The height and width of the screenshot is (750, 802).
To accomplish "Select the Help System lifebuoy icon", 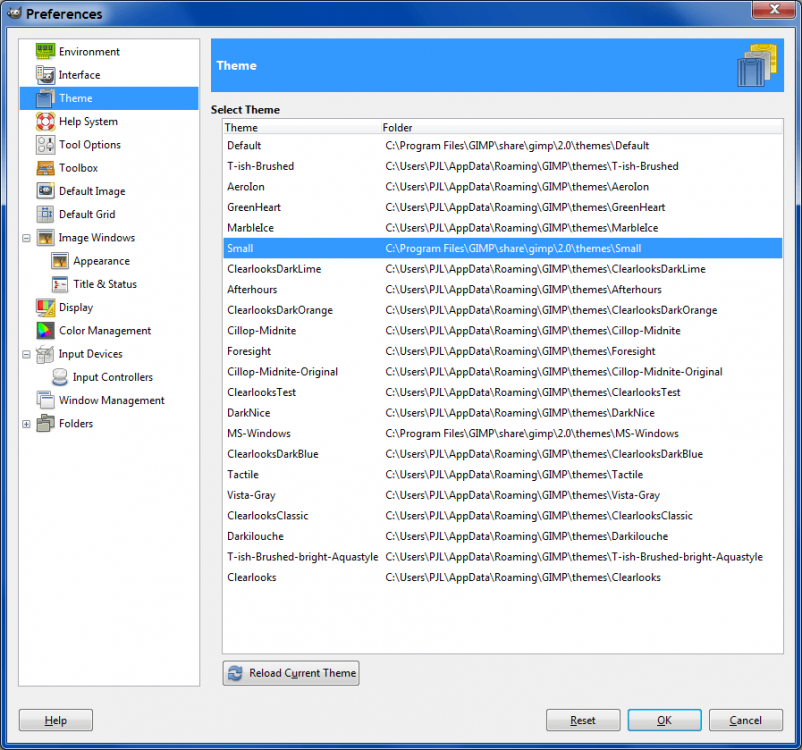I will coord(46,122).
